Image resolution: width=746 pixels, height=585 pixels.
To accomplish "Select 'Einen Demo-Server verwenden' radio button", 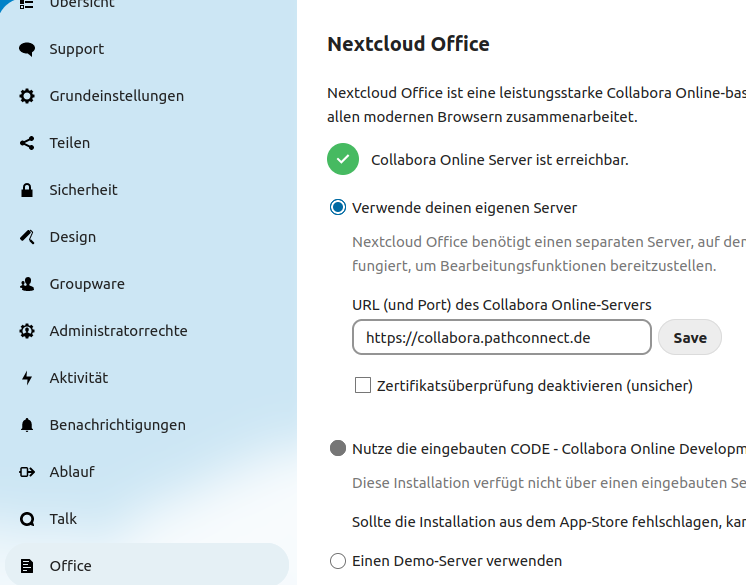I will point(338,561).
